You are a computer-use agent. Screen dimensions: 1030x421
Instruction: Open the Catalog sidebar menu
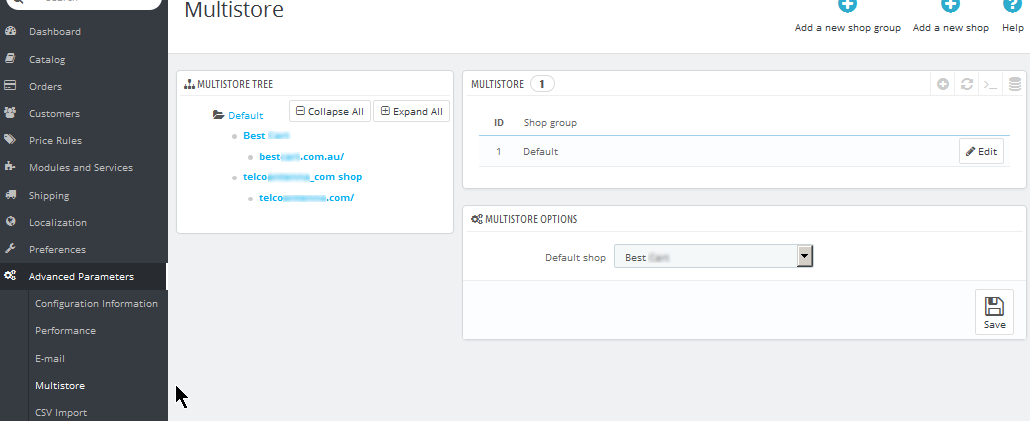pyautogui.click(x=47, y=59)
